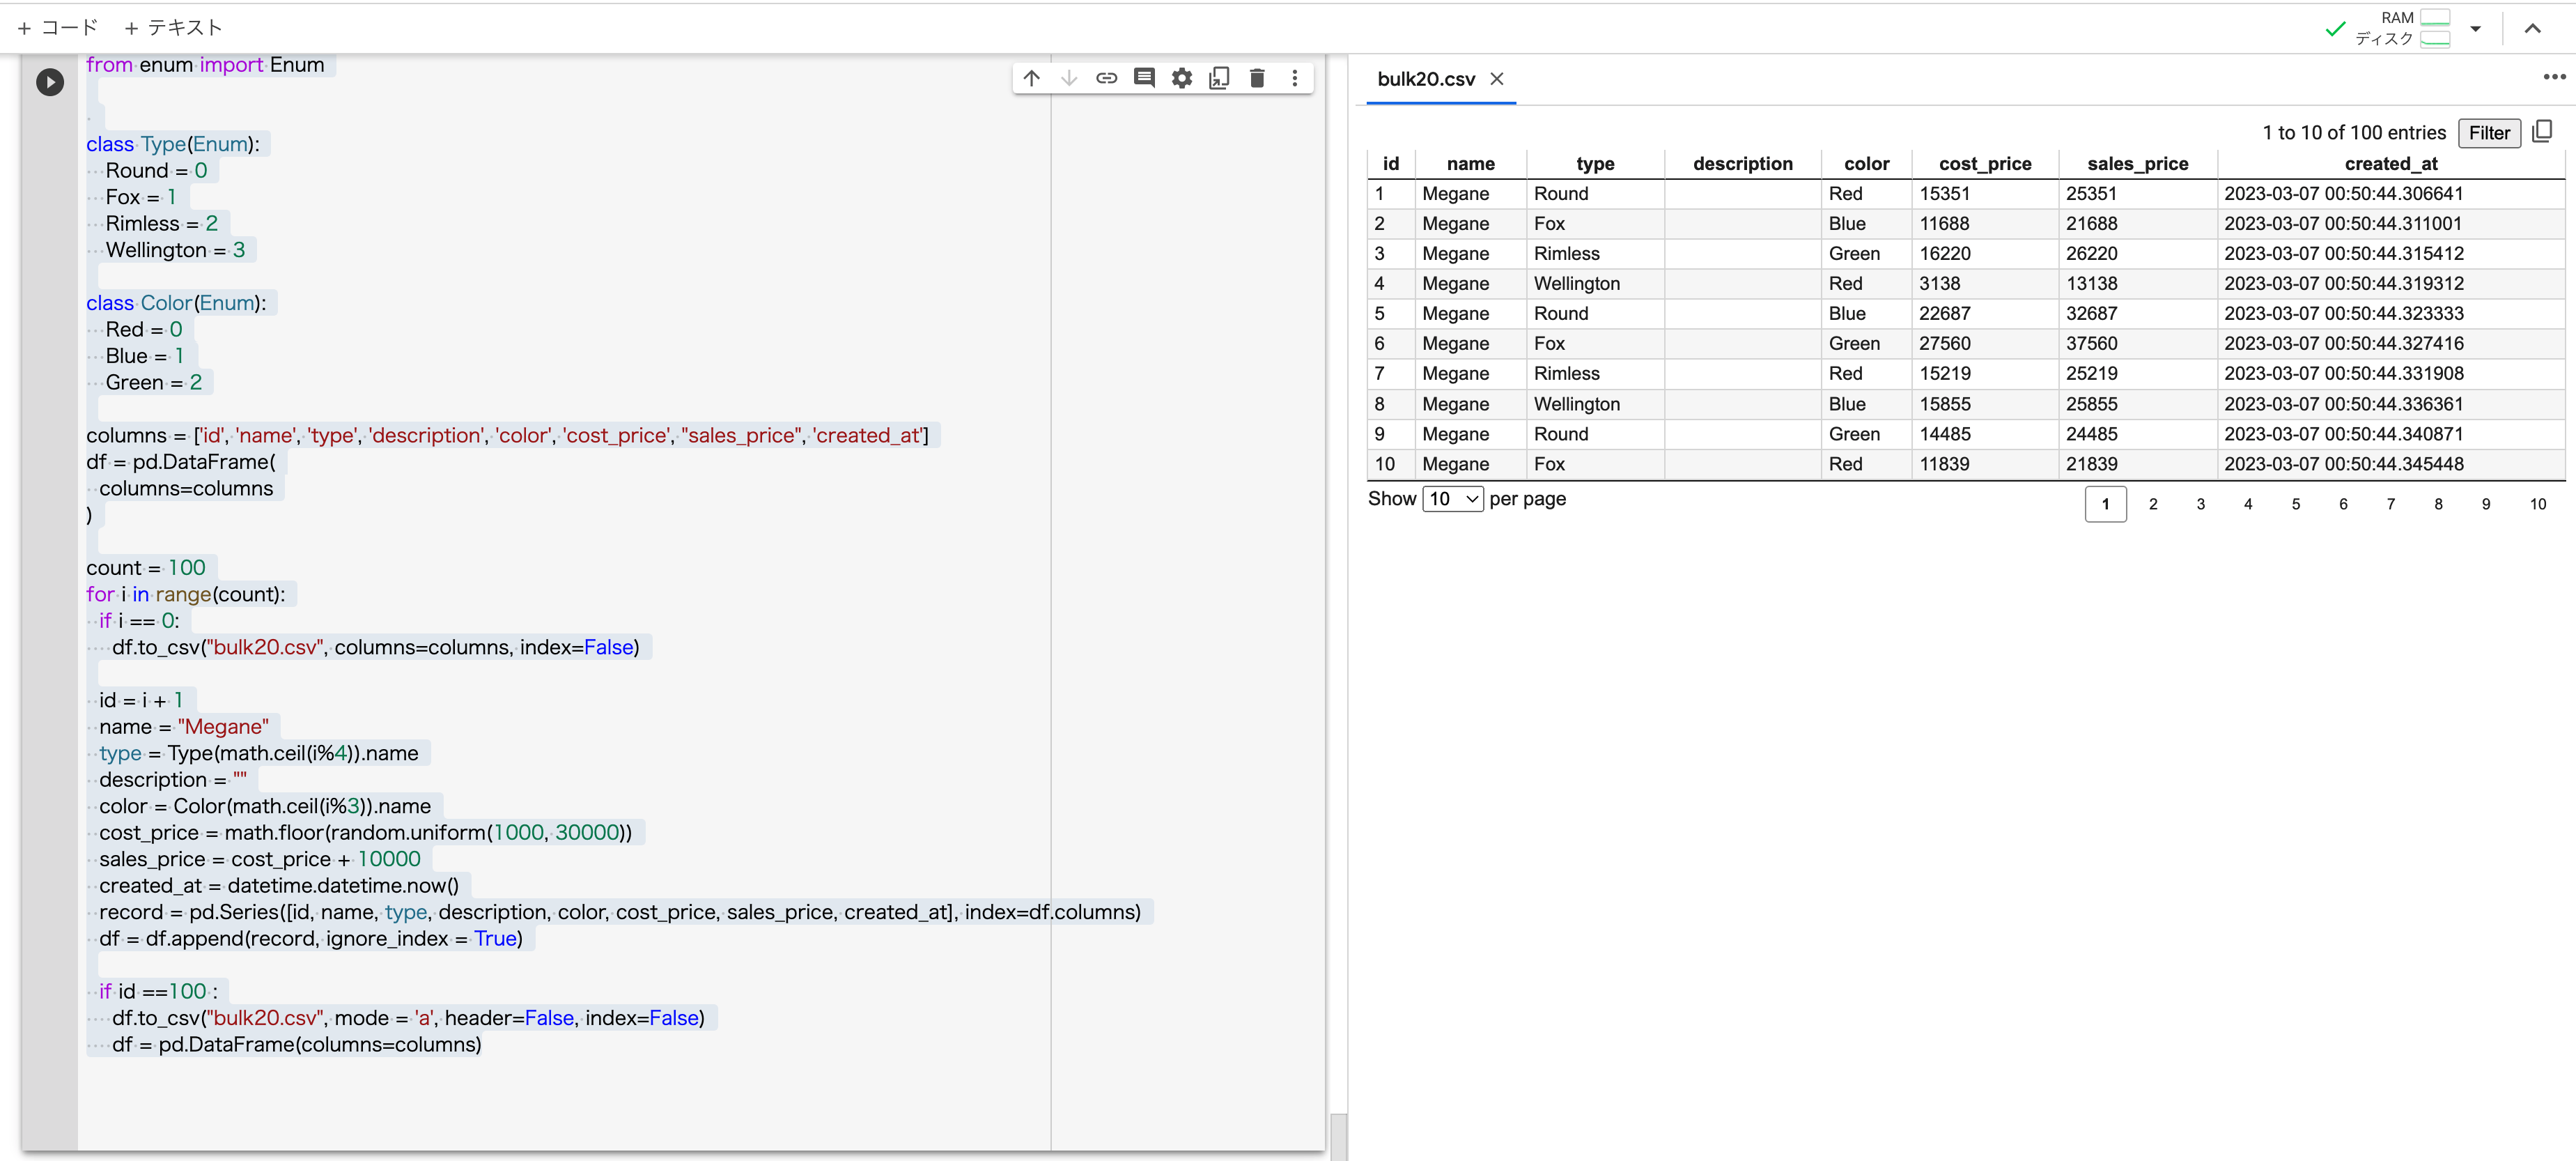
Task: Click the sales_price cell 21688
Action: tap(2137, 224)
